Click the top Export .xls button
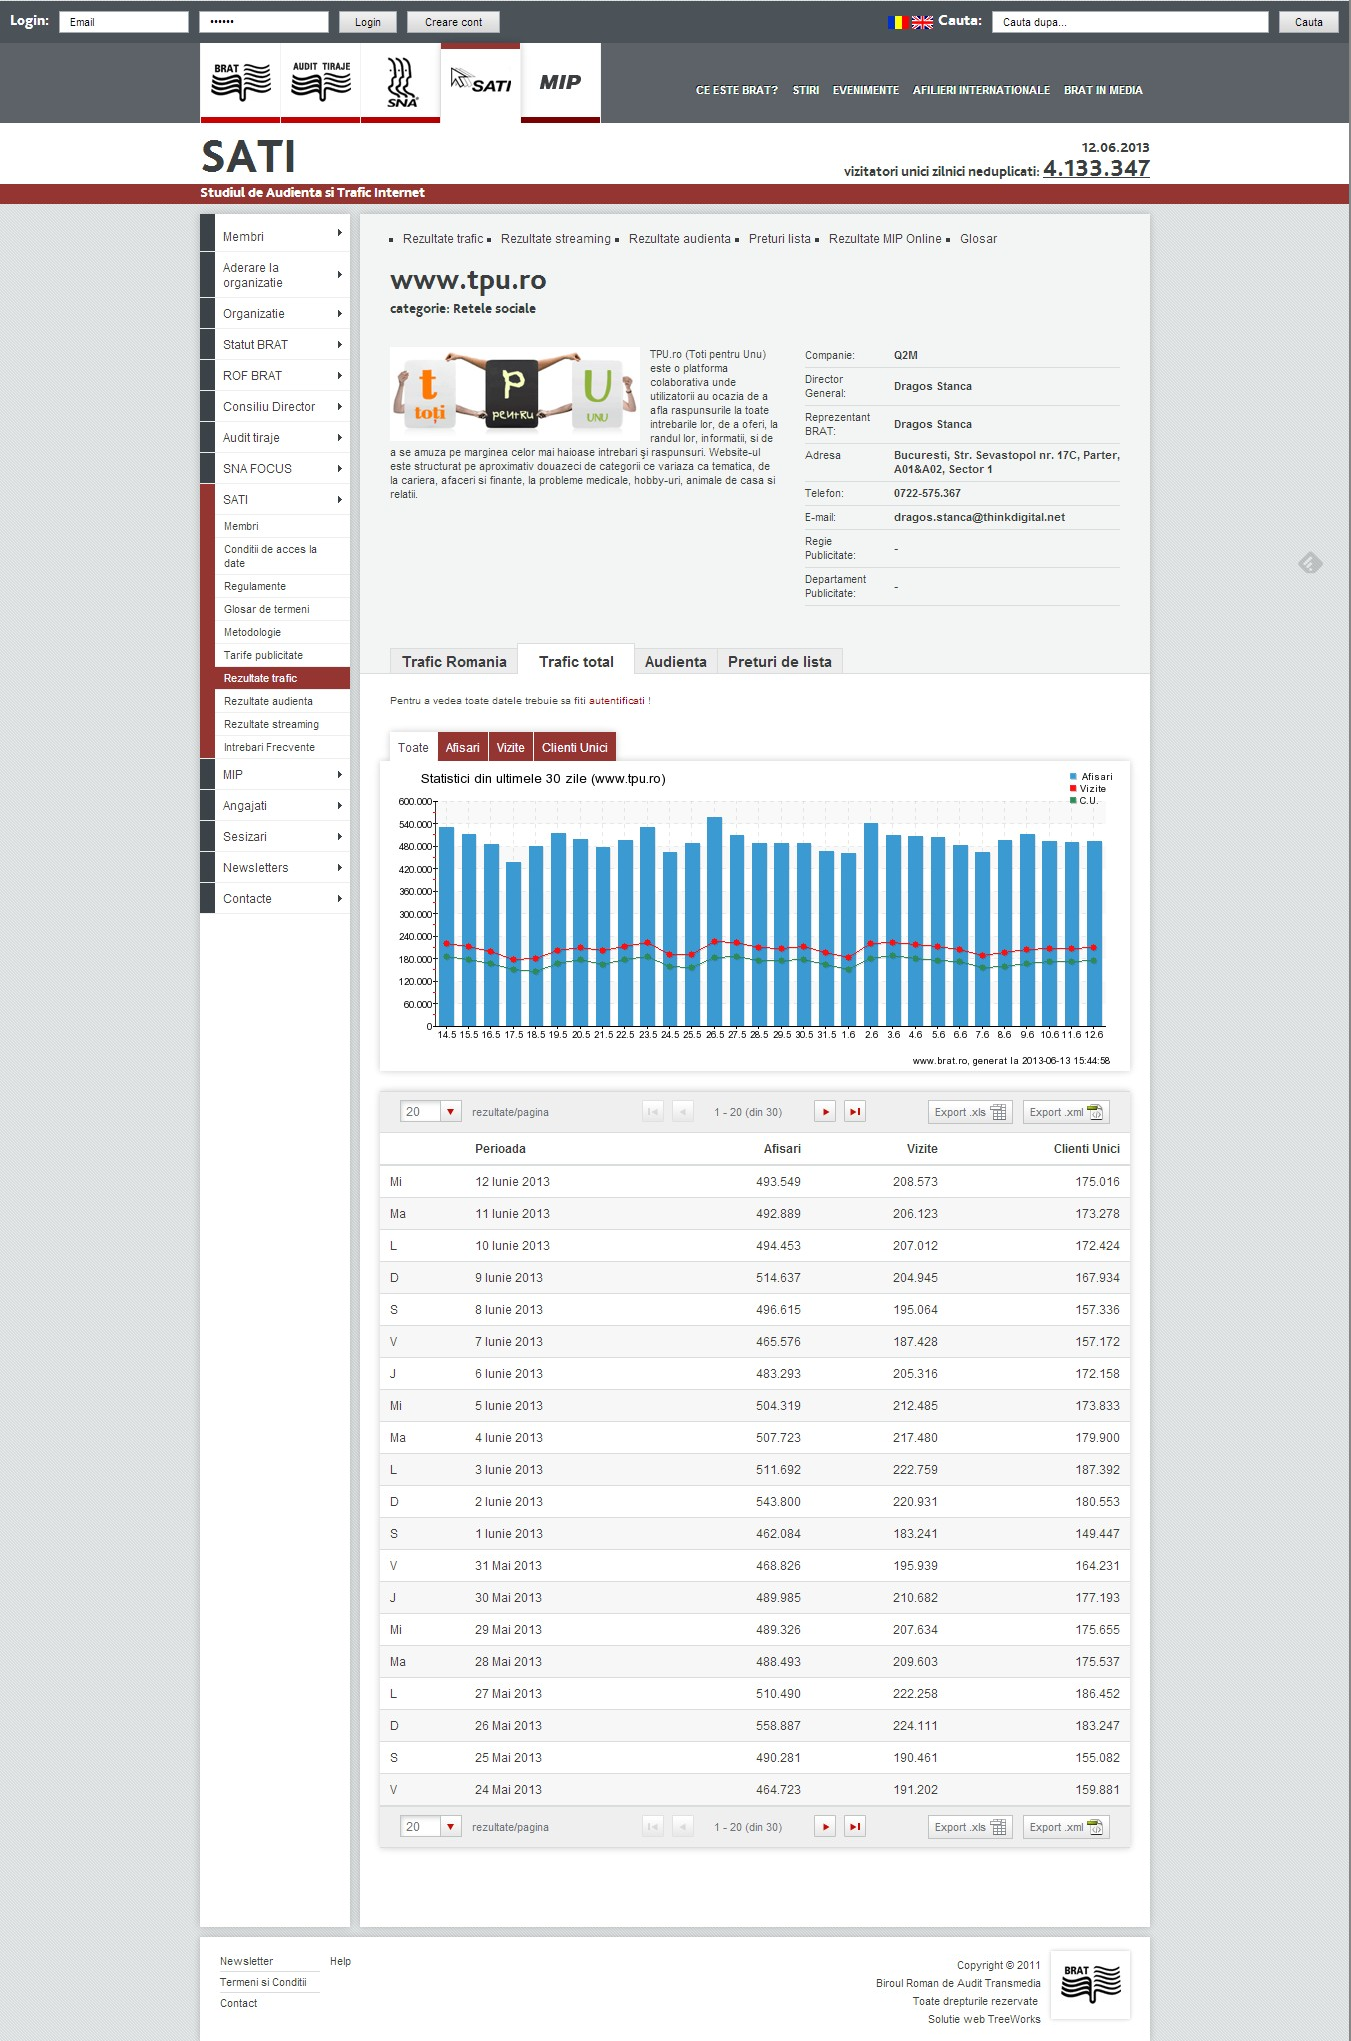The height and width of the screenshot is (2041, 1351). pyautogui.click(x=970, y=1112)
